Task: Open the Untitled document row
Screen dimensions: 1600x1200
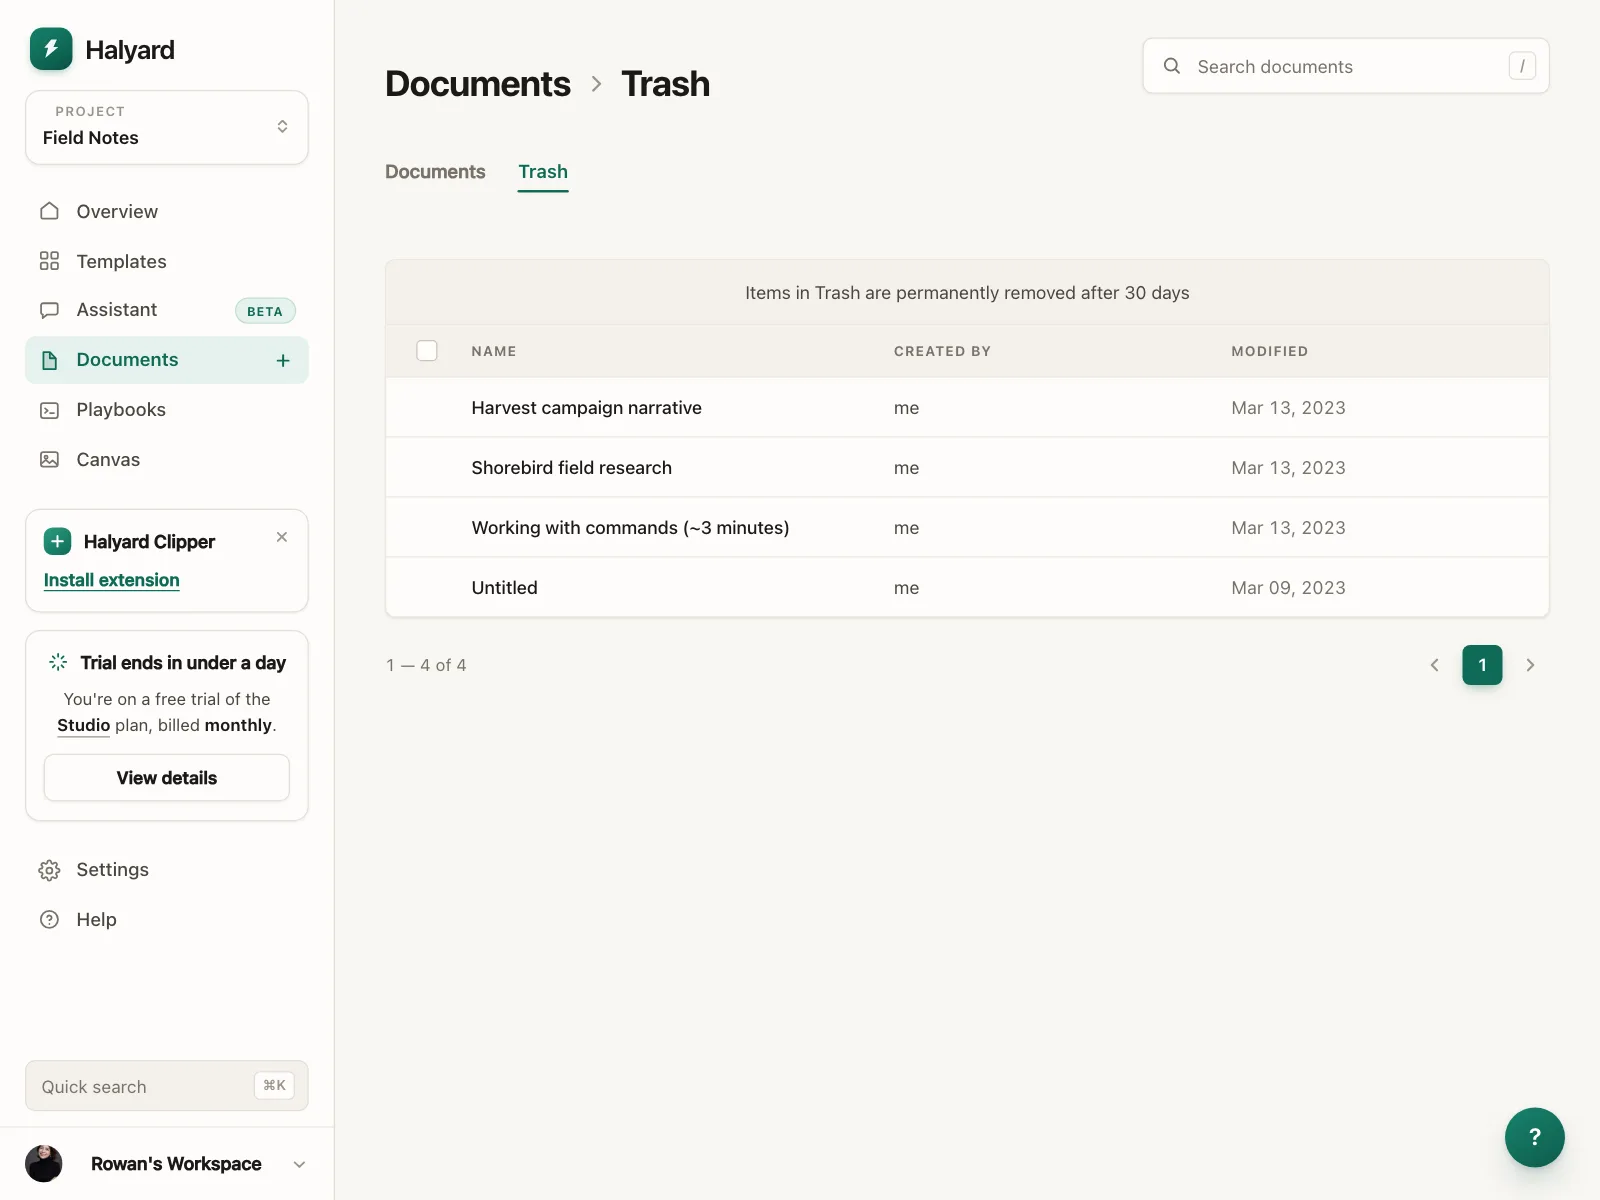Action: point(967,588)
